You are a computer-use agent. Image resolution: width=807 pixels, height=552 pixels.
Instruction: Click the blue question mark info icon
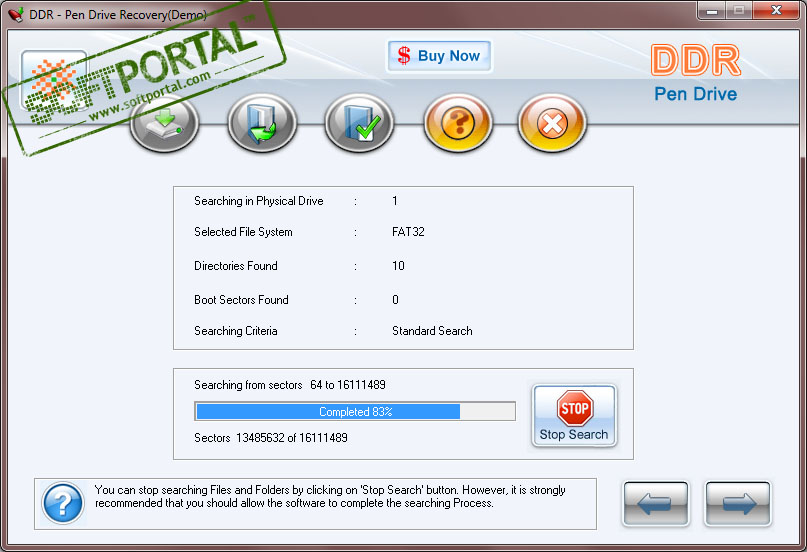tap(63, 503)
